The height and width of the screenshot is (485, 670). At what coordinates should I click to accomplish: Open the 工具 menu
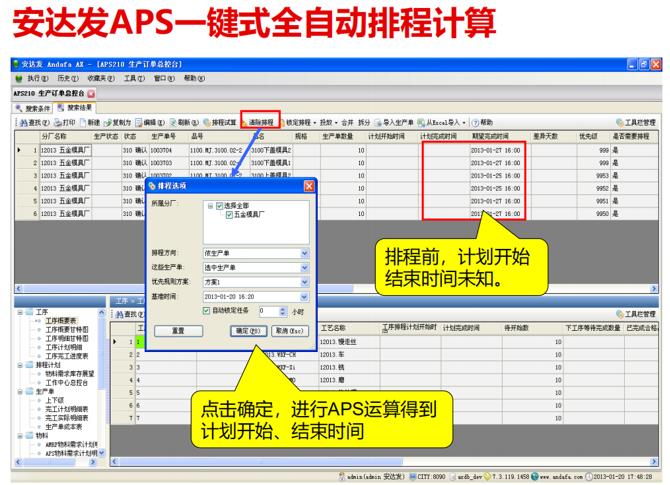(134, 79)
